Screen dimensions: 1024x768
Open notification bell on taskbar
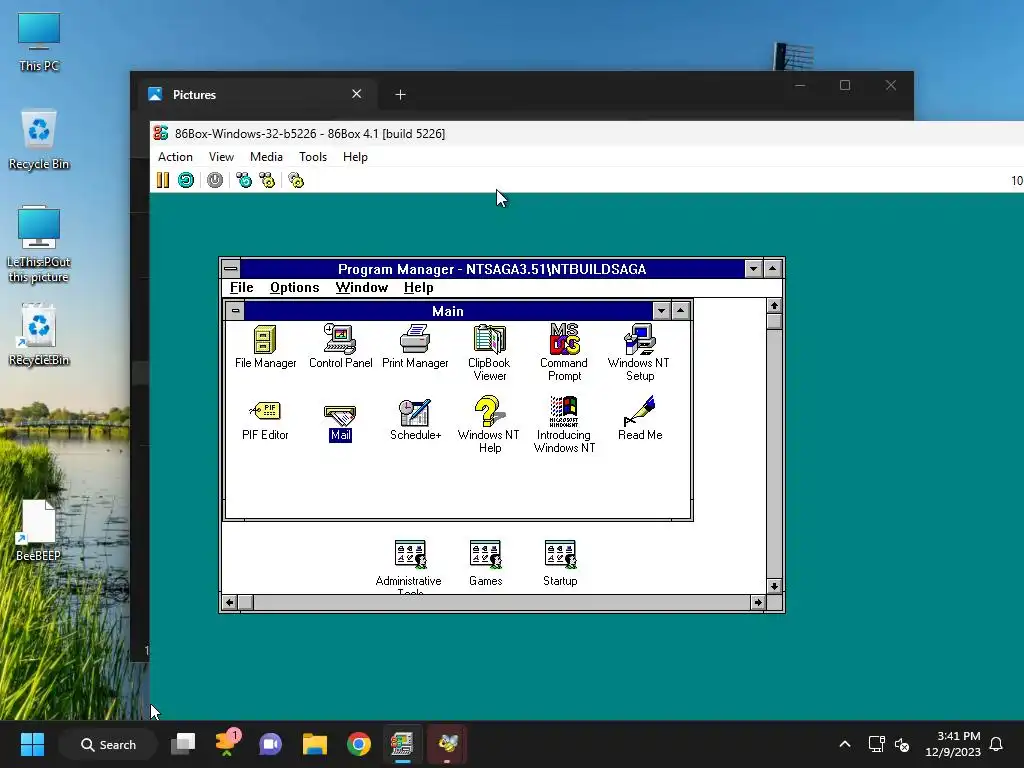(x=996, y=744)
